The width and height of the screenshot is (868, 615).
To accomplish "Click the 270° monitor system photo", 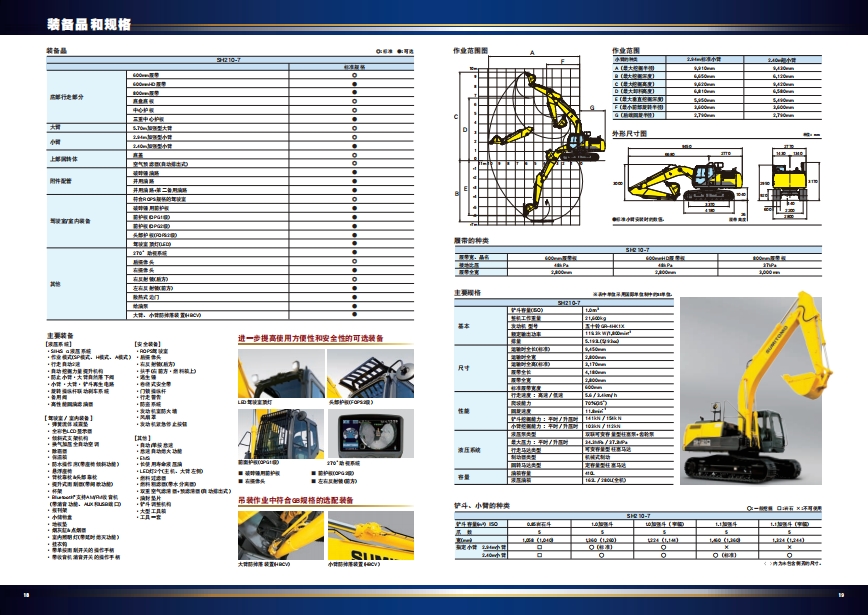I will (x=370, y=433).
